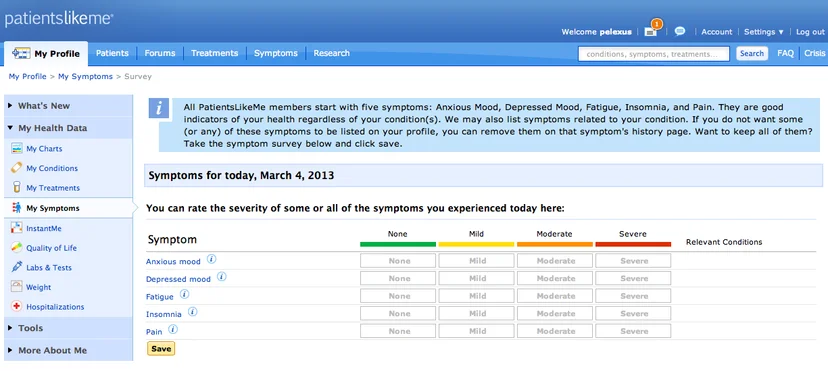Rate Anxious mood as None

(x=398, y=261)
